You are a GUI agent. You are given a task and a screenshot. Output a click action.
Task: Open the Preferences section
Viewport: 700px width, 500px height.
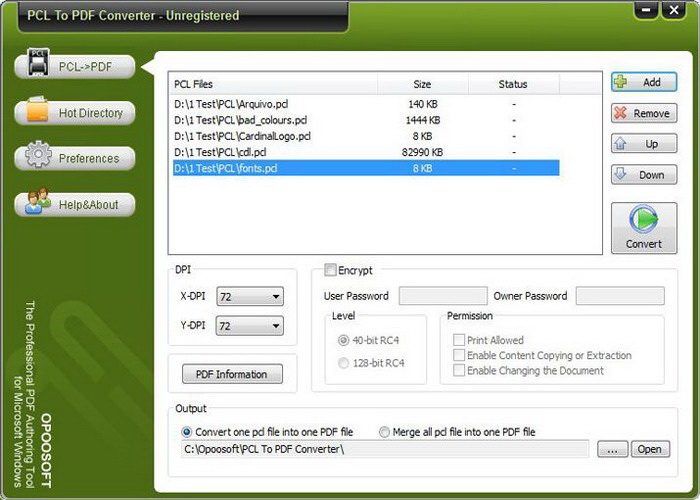(x=75, y=158)
